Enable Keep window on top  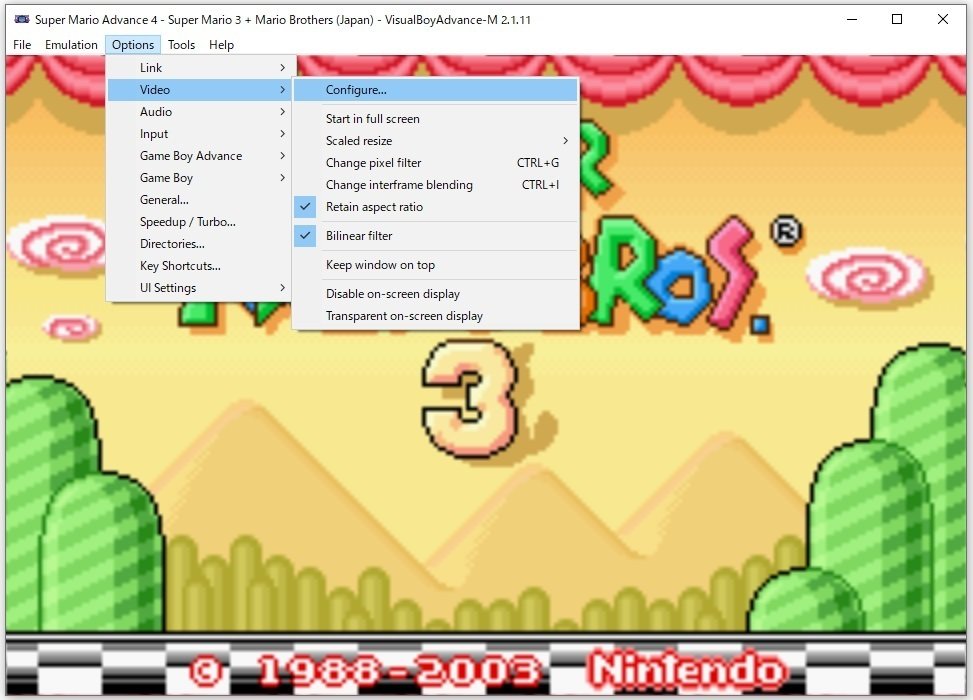click(x=436, y=265)
